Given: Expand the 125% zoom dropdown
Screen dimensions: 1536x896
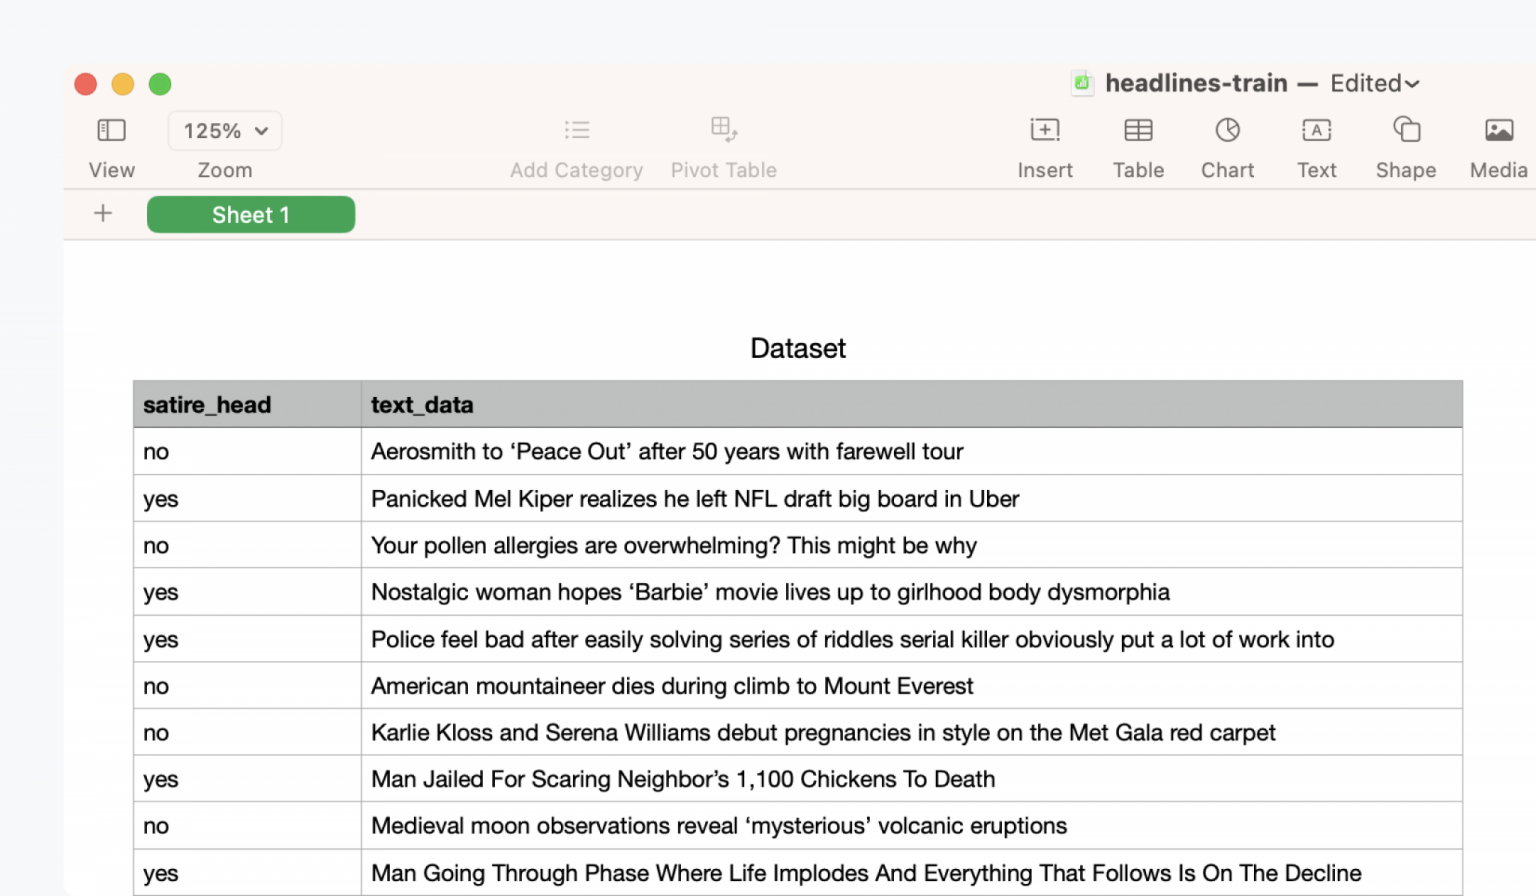Looking at the screenshot, I should coord(225,131).
